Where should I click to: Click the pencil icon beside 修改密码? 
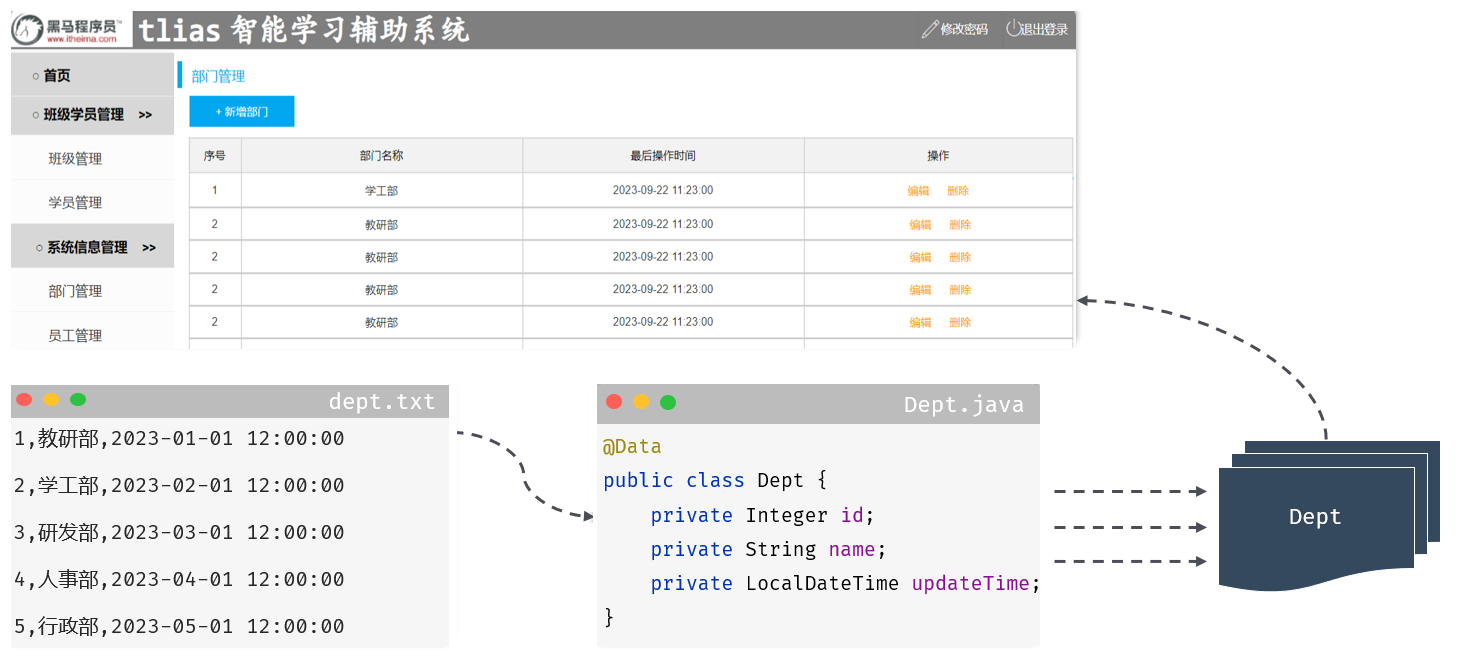[x=929, y=29]
